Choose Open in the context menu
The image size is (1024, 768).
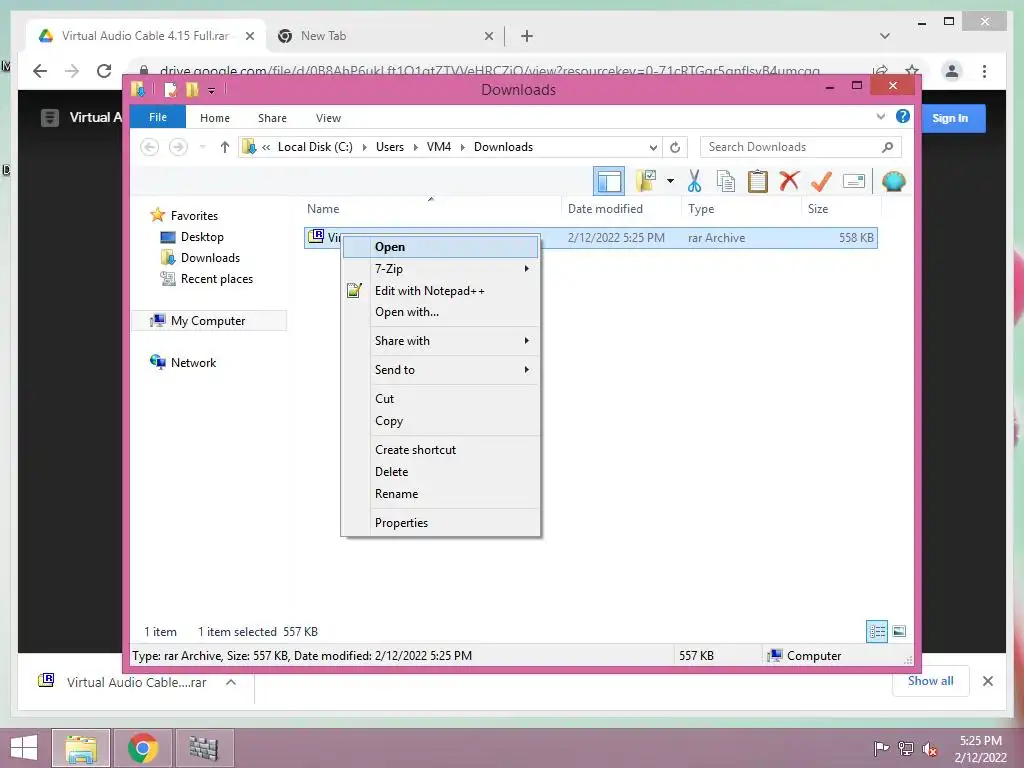(x=441, y=247)
